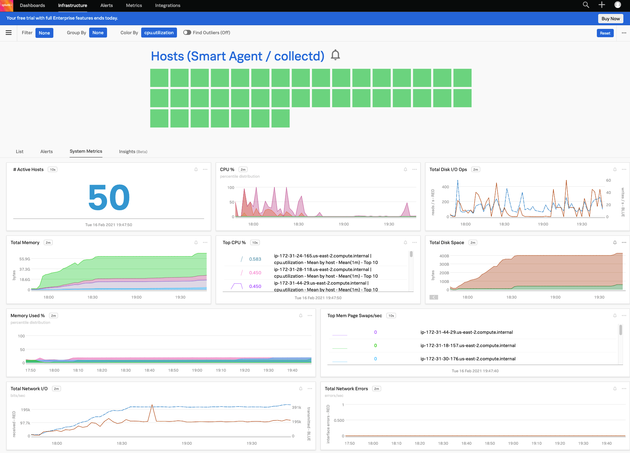
Task: Click bell icon on Top CPU % chart
Action: [405, 242]
